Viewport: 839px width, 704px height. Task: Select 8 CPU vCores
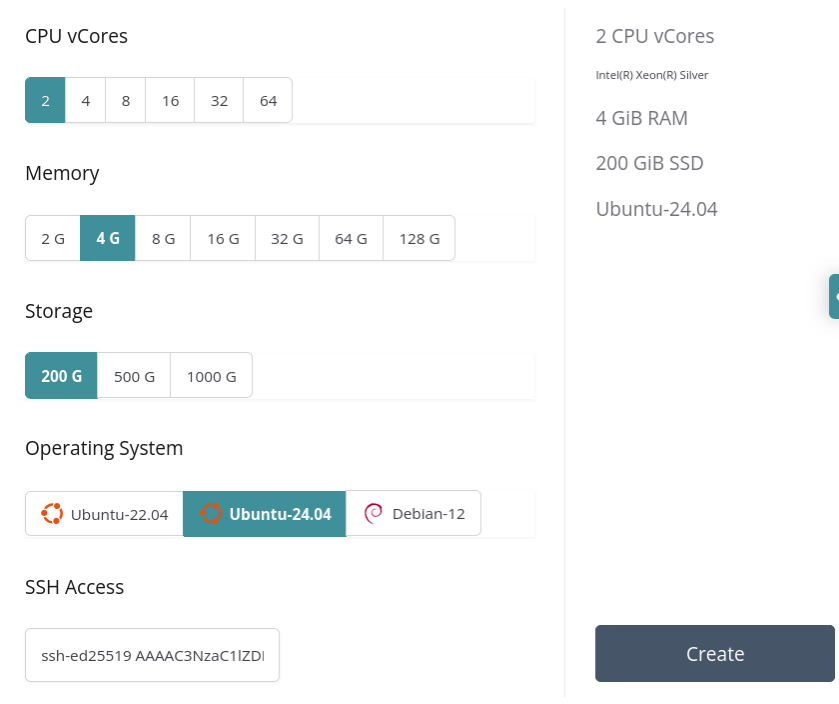[126, 101]
